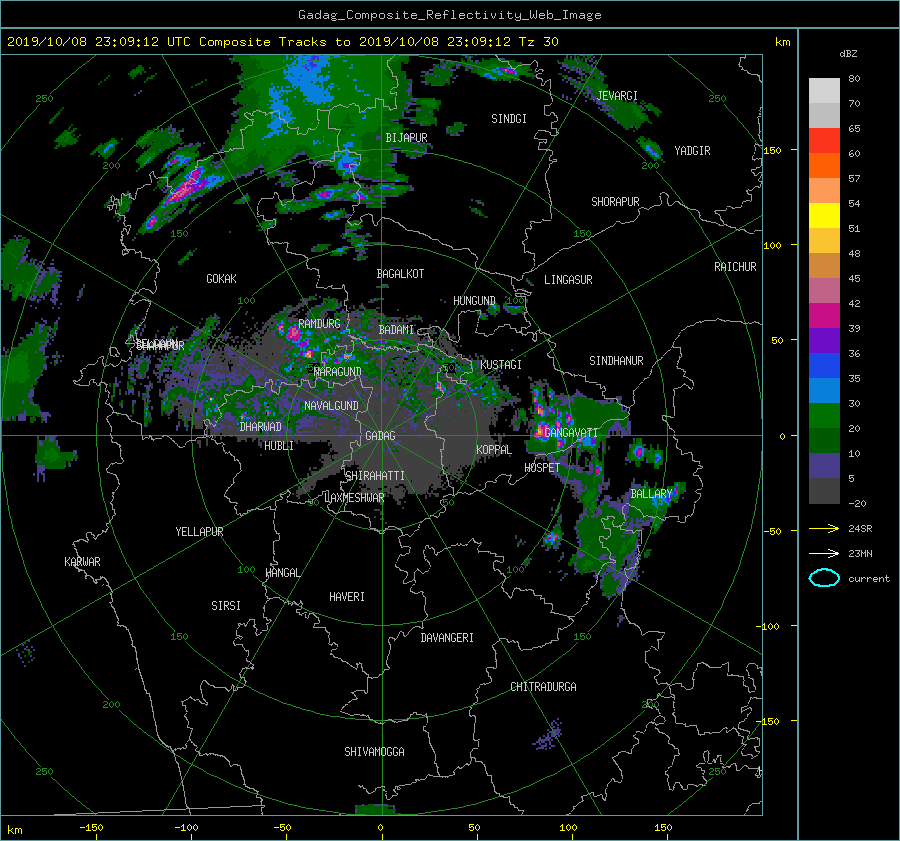Click the GOKAK city label

(x=221, y=278)
